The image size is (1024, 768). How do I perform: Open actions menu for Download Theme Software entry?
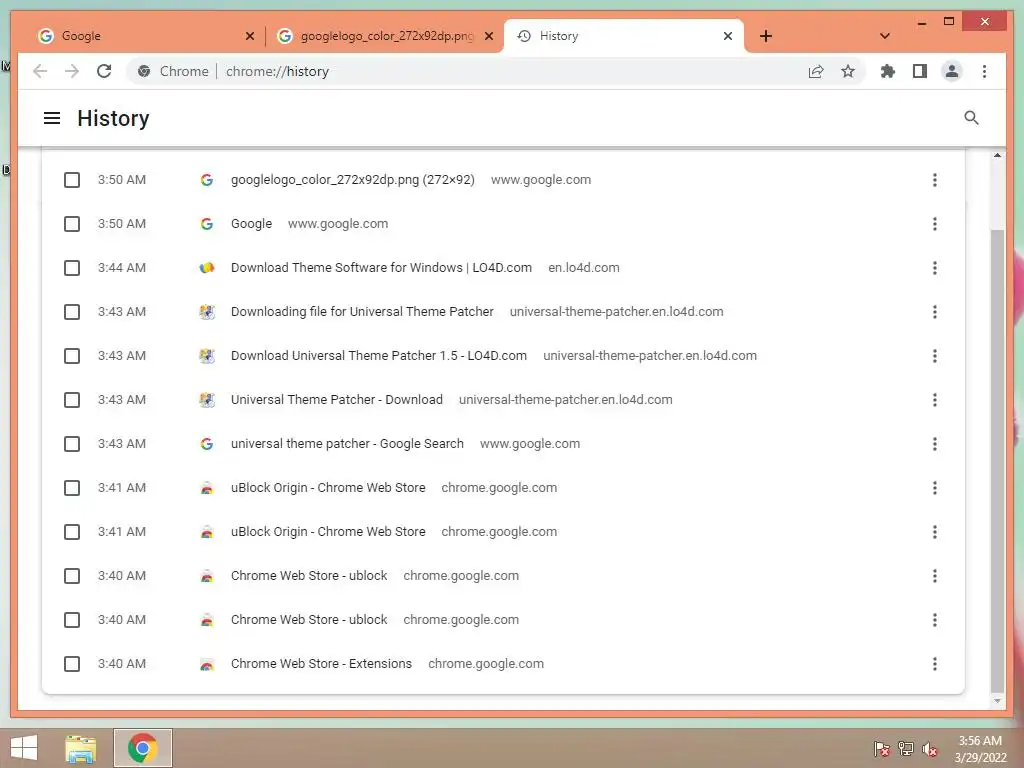(935, 268)
